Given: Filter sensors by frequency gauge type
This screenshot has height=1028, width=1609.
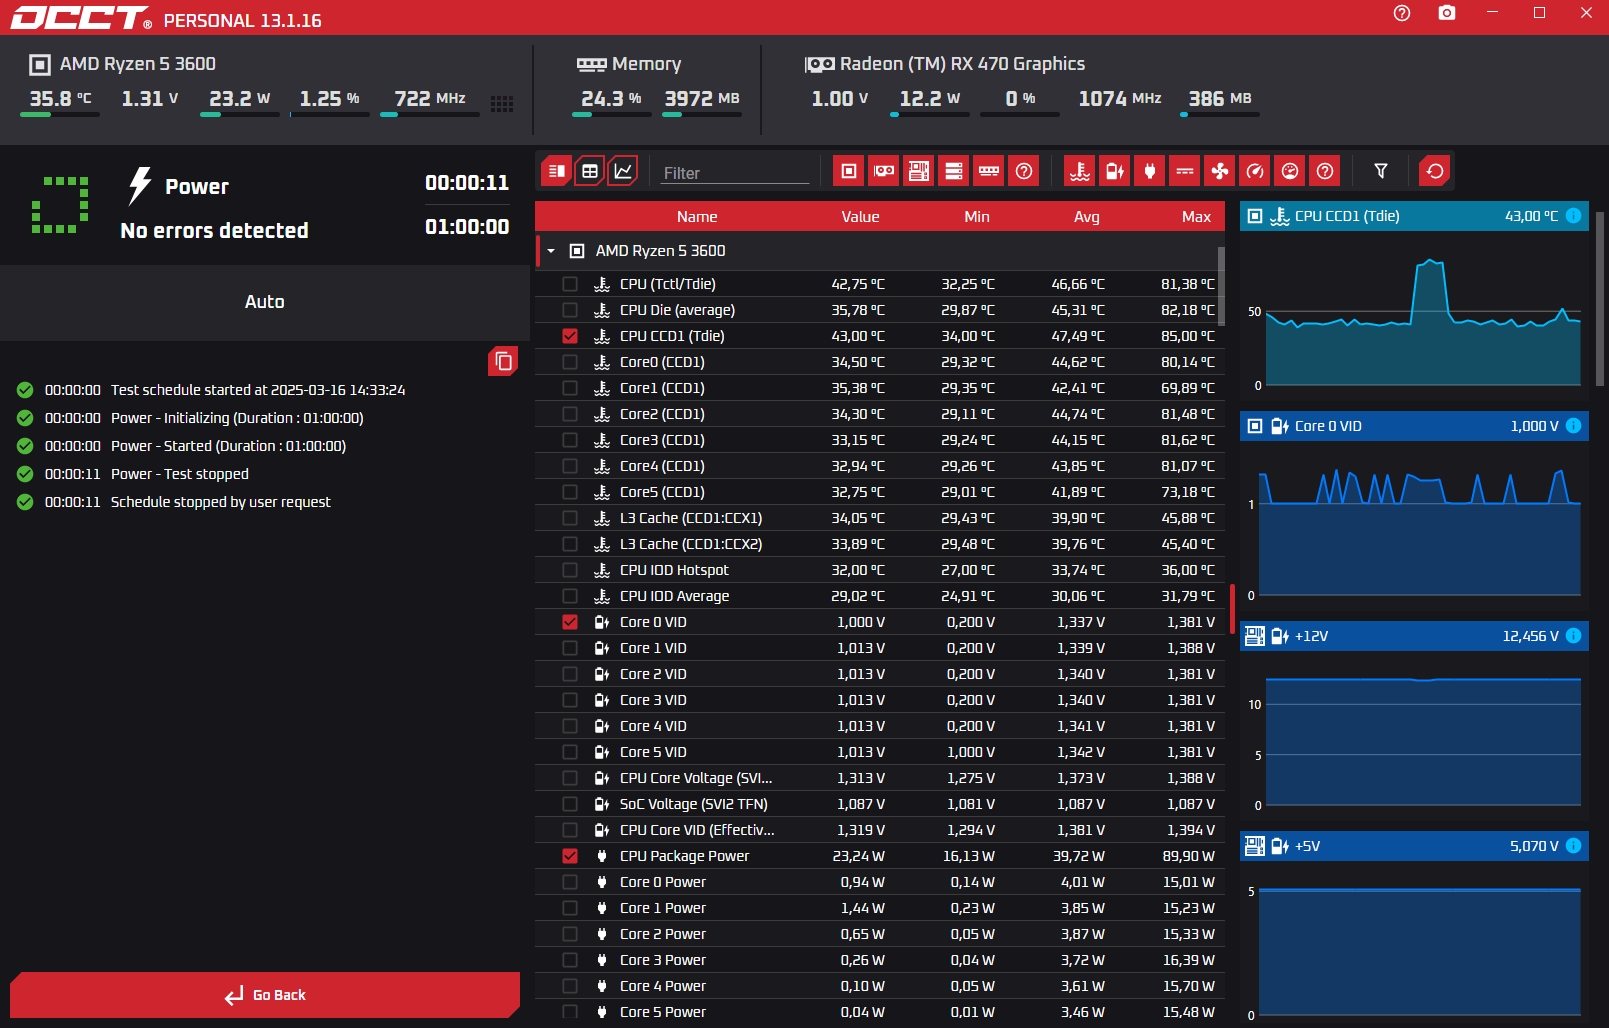Looking at the screenshot, I should click(x=1255, y=171).
